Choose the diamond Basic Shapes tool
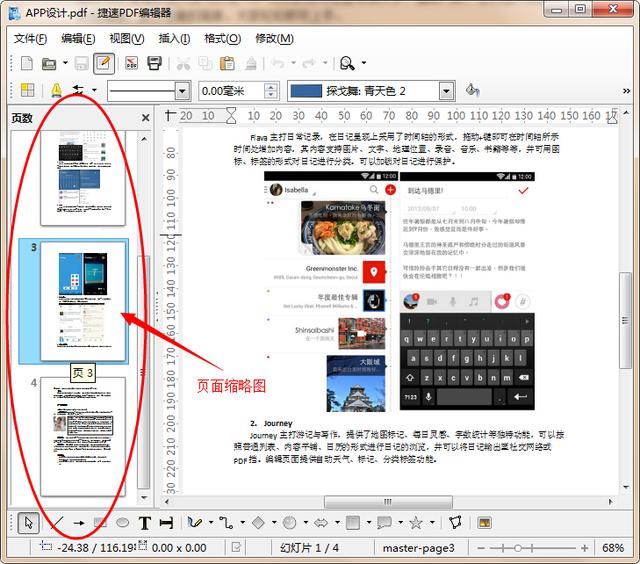The width and height of the screenshot is (640, 564). tap(258, 522)
